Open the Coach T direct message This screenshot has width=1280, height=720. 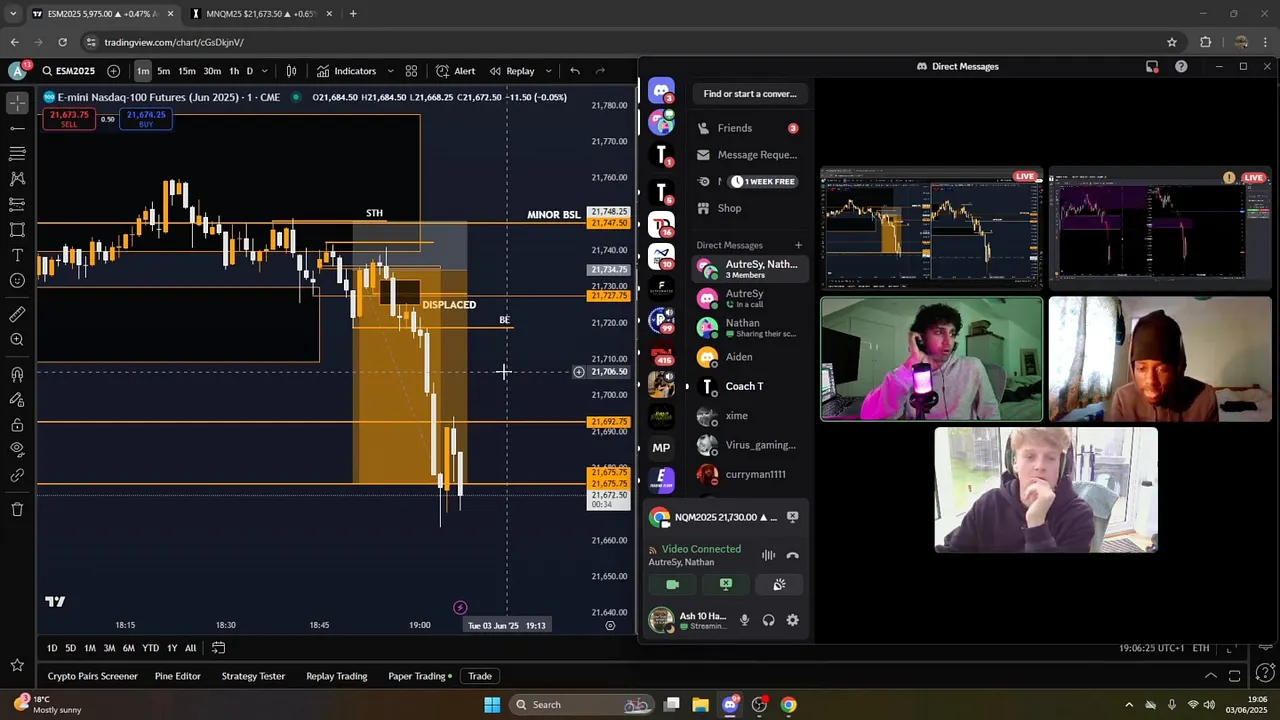pyautogui.click(x=750, y=386)
